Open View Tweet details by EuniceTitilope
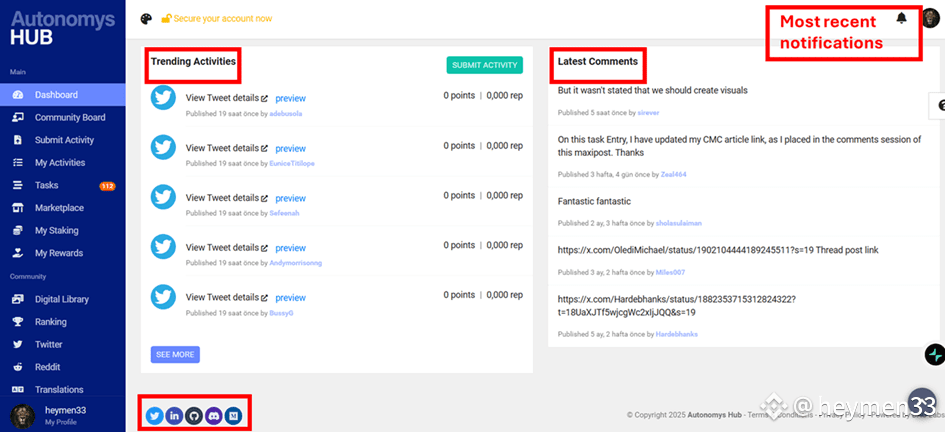This screenshot has height=432, width=945. tap(227, 148)
